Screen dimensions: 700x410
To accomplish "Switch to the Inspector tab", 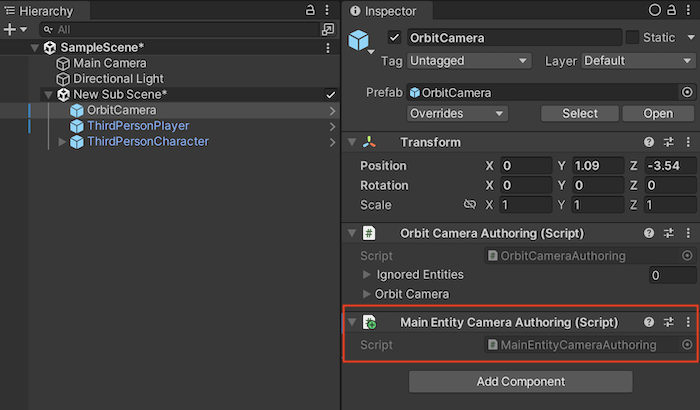I will [x=391, y=11].
